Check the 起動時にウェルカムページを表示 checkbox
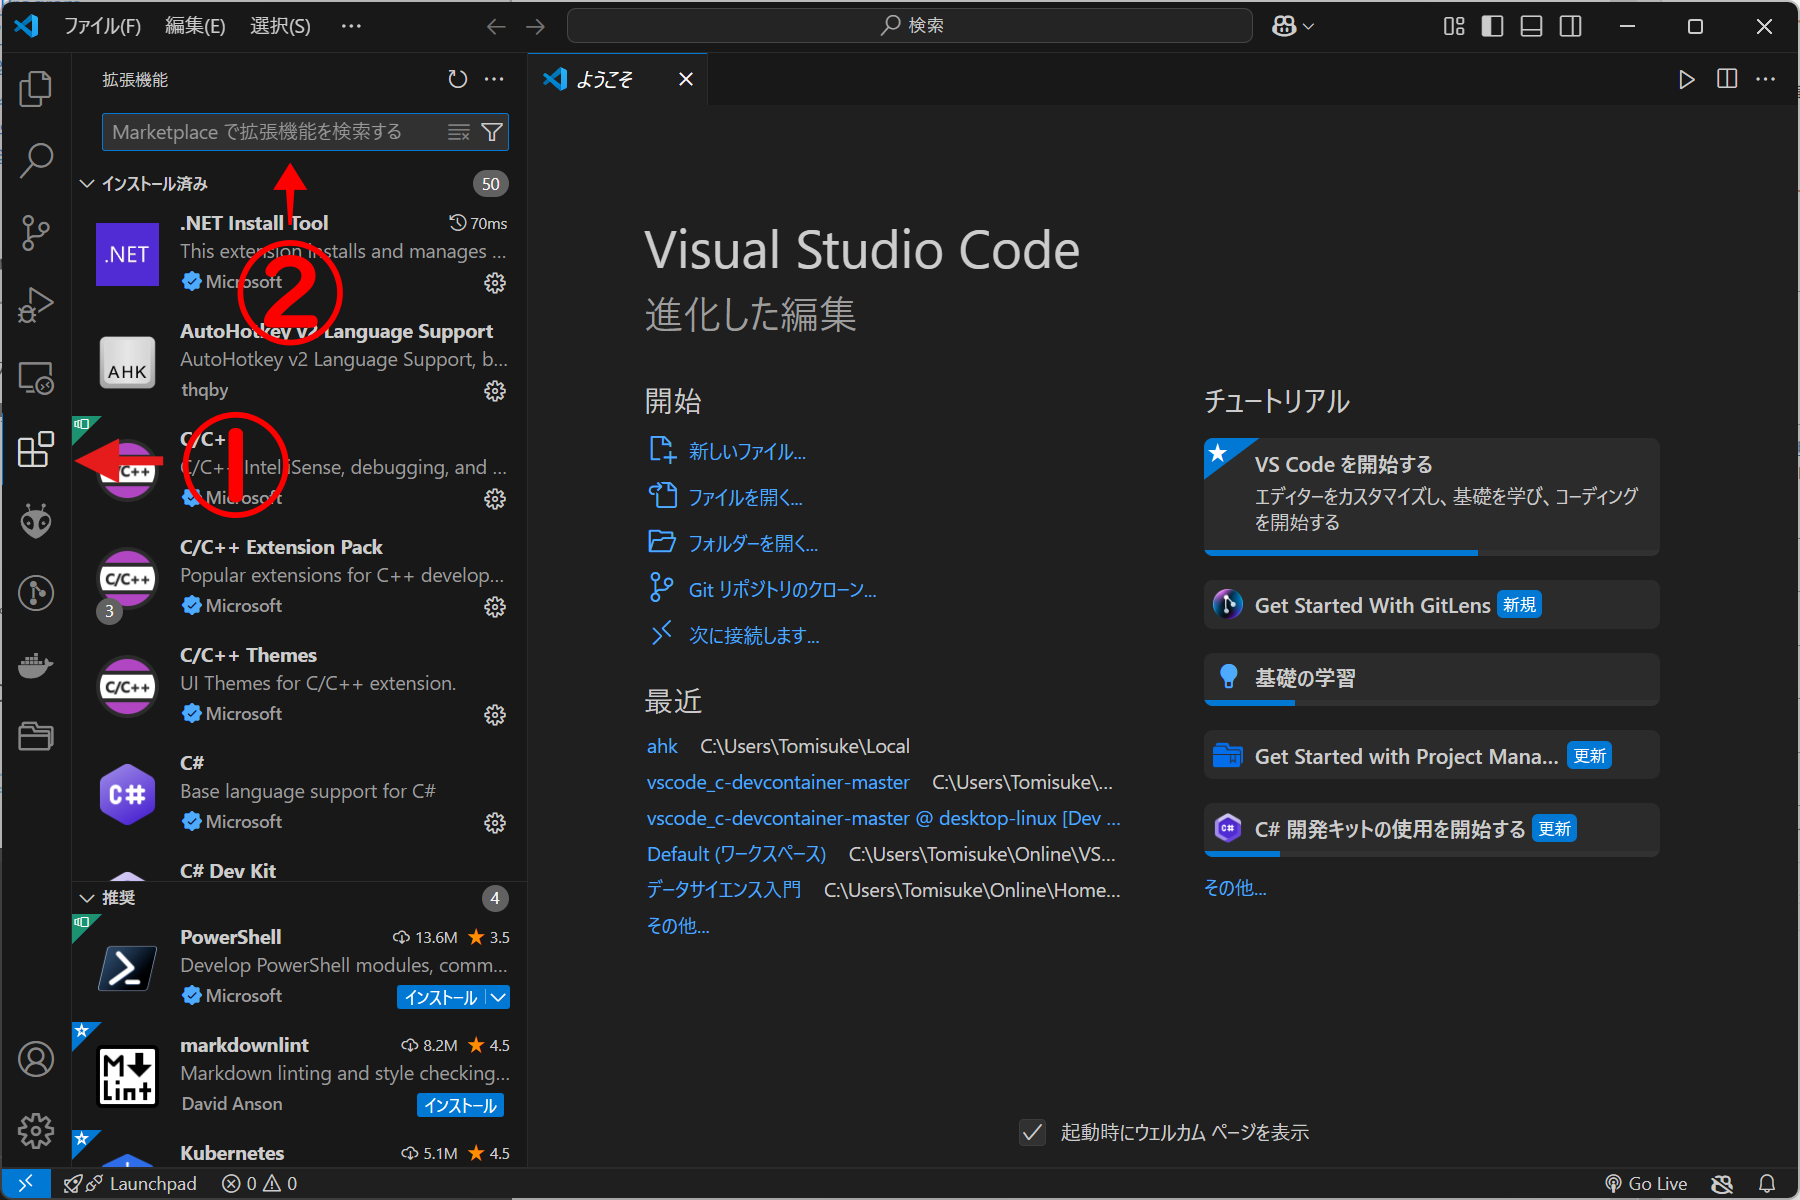 click(x=1032, y=1132)
